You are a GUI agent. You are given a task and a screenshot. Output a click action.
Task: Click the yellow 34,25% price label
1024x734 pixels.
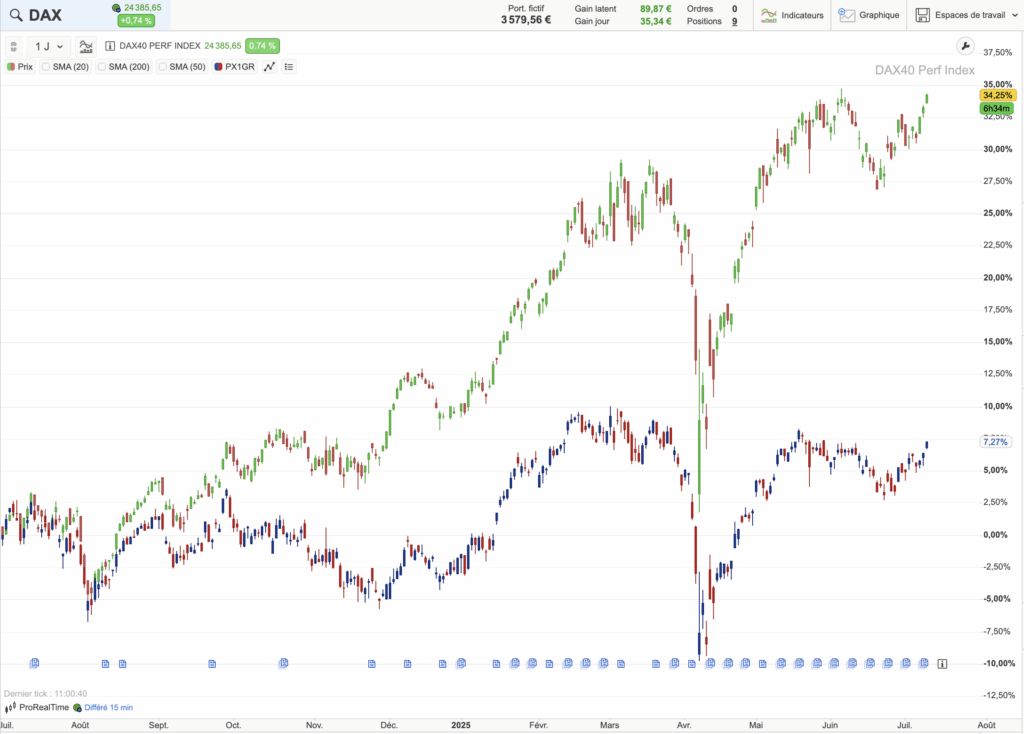[x=997, y=95]
